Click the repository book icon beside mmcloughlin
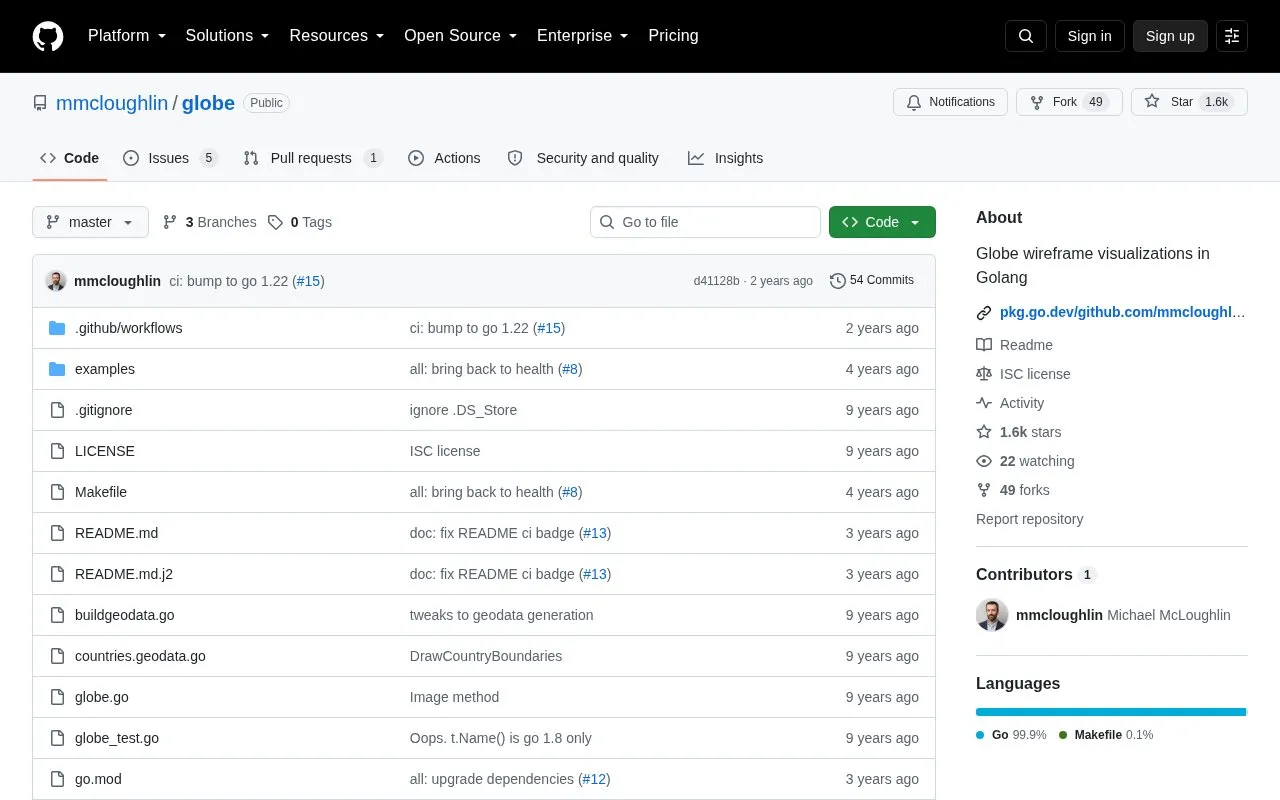Viewport: 1280px width, 800px height. [40, 103]
